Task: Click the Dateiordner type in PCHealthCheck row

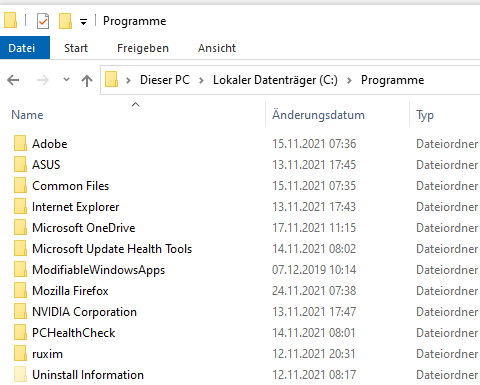Action: point(447,333)
